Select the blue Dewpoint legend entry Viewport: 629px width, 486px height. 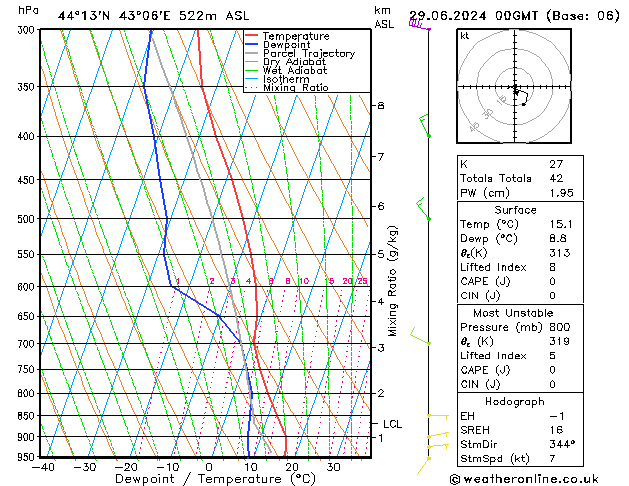click(x=290, y=45)
